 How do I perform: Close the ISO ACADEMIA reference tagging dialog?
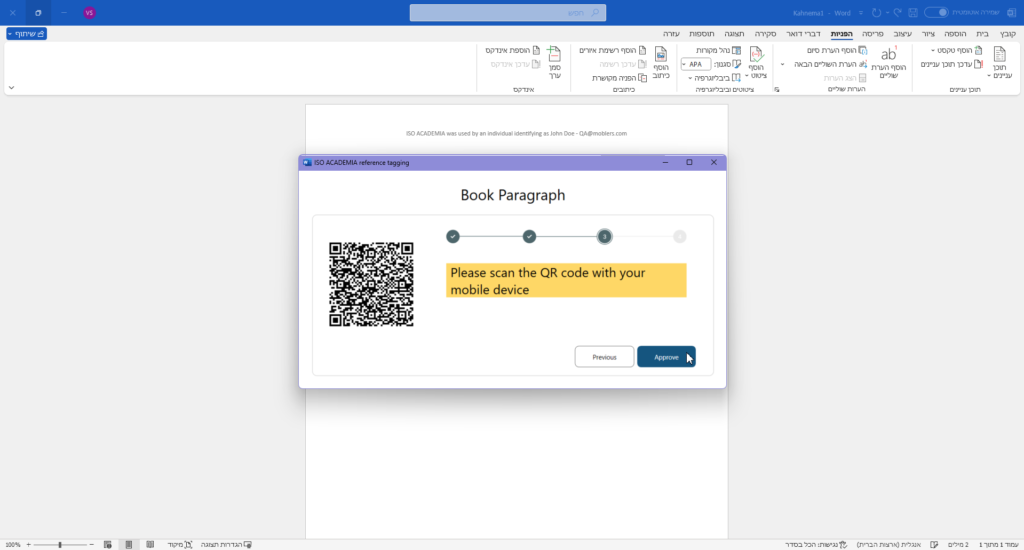point(714,162)
